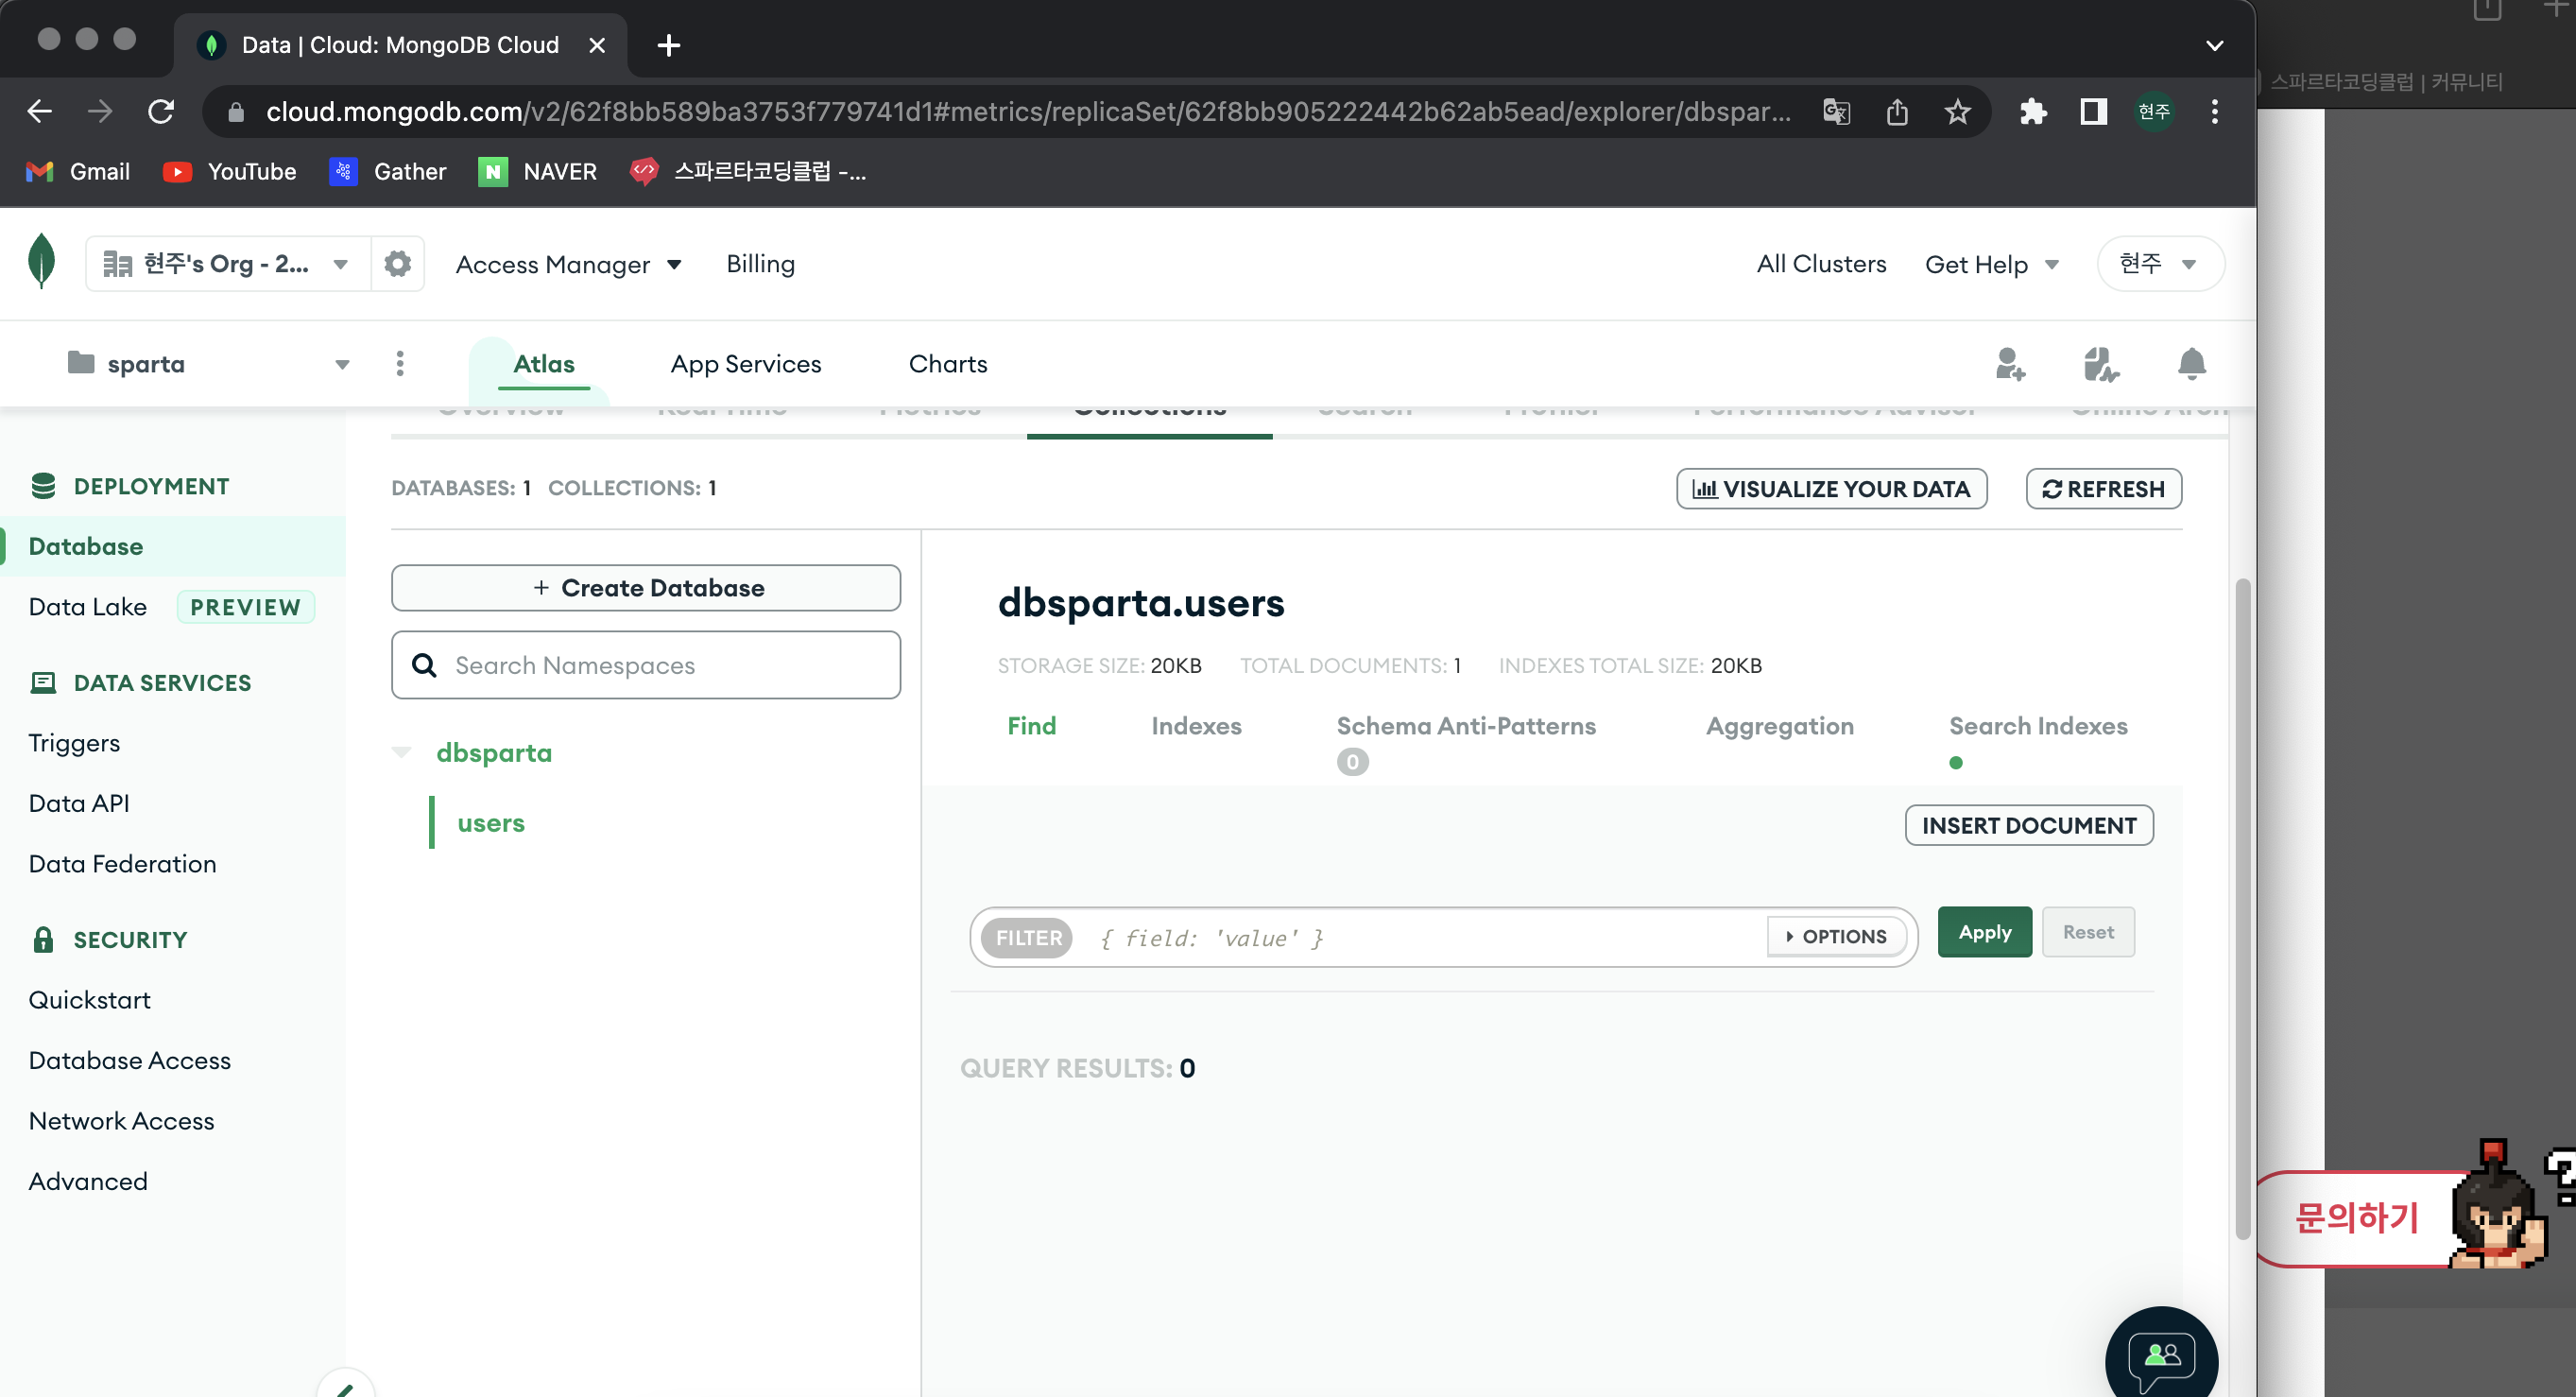Open NAVER bookmark

pos(538,172)
